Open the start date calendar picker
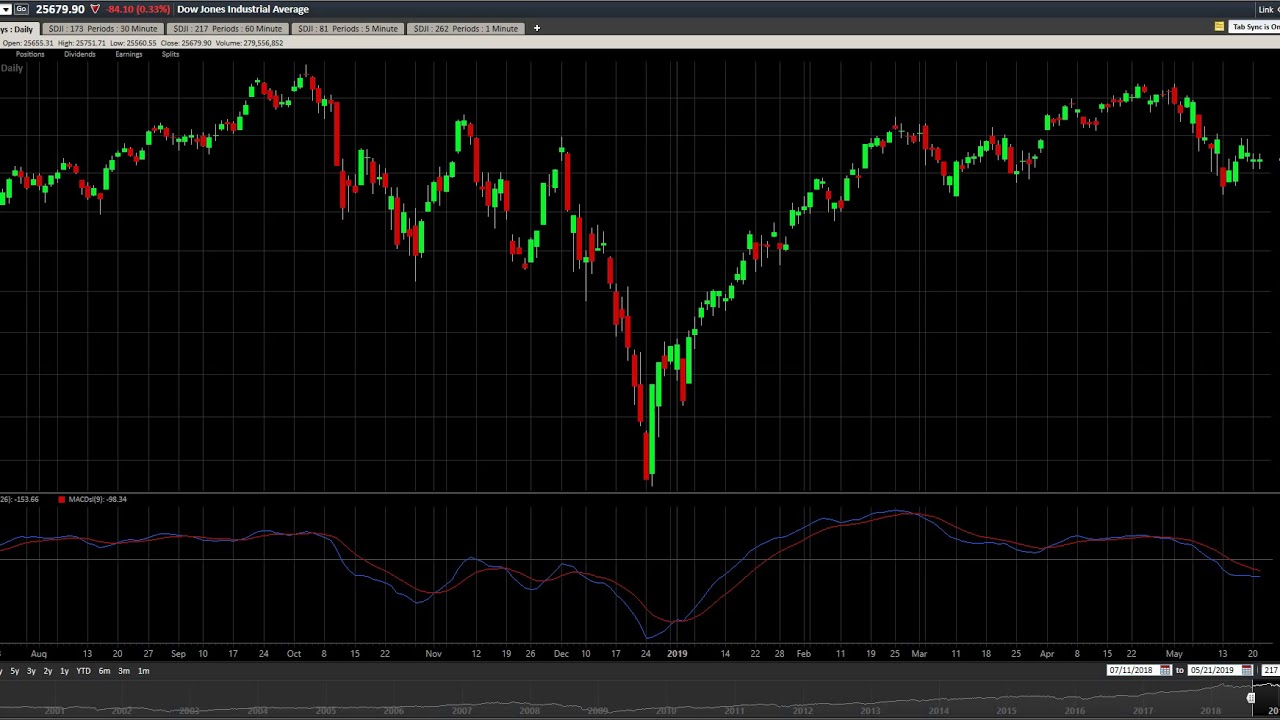1280x720 pixels. (1165, 670)
